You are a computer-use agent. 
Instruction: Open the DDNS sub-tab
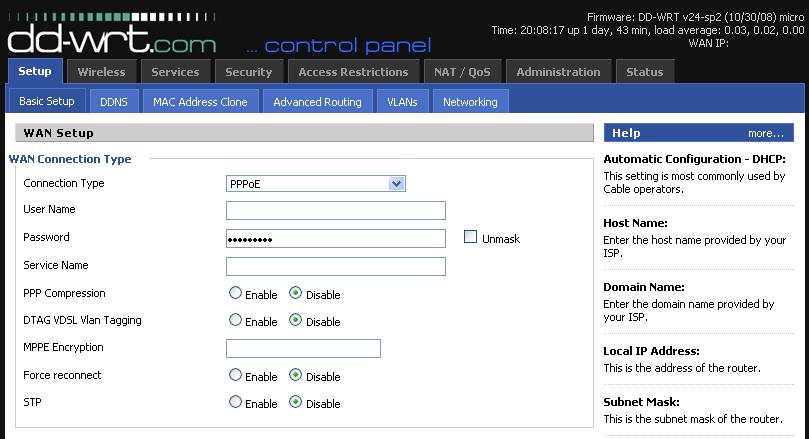(x=114, y=102)
